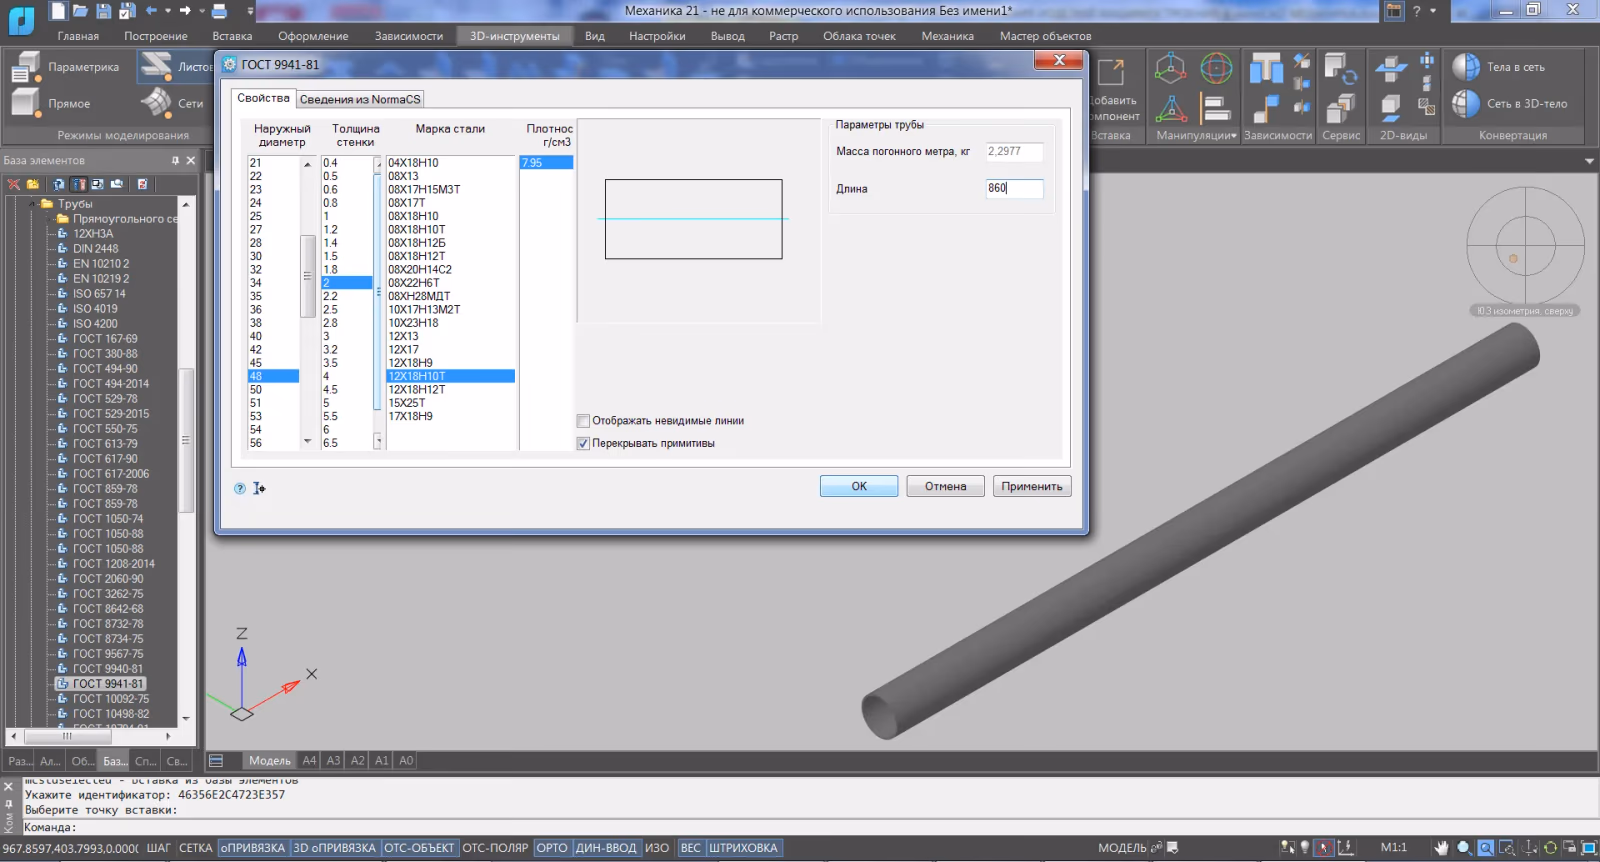Click the Print icon in title bar

[x=219, y=11]
